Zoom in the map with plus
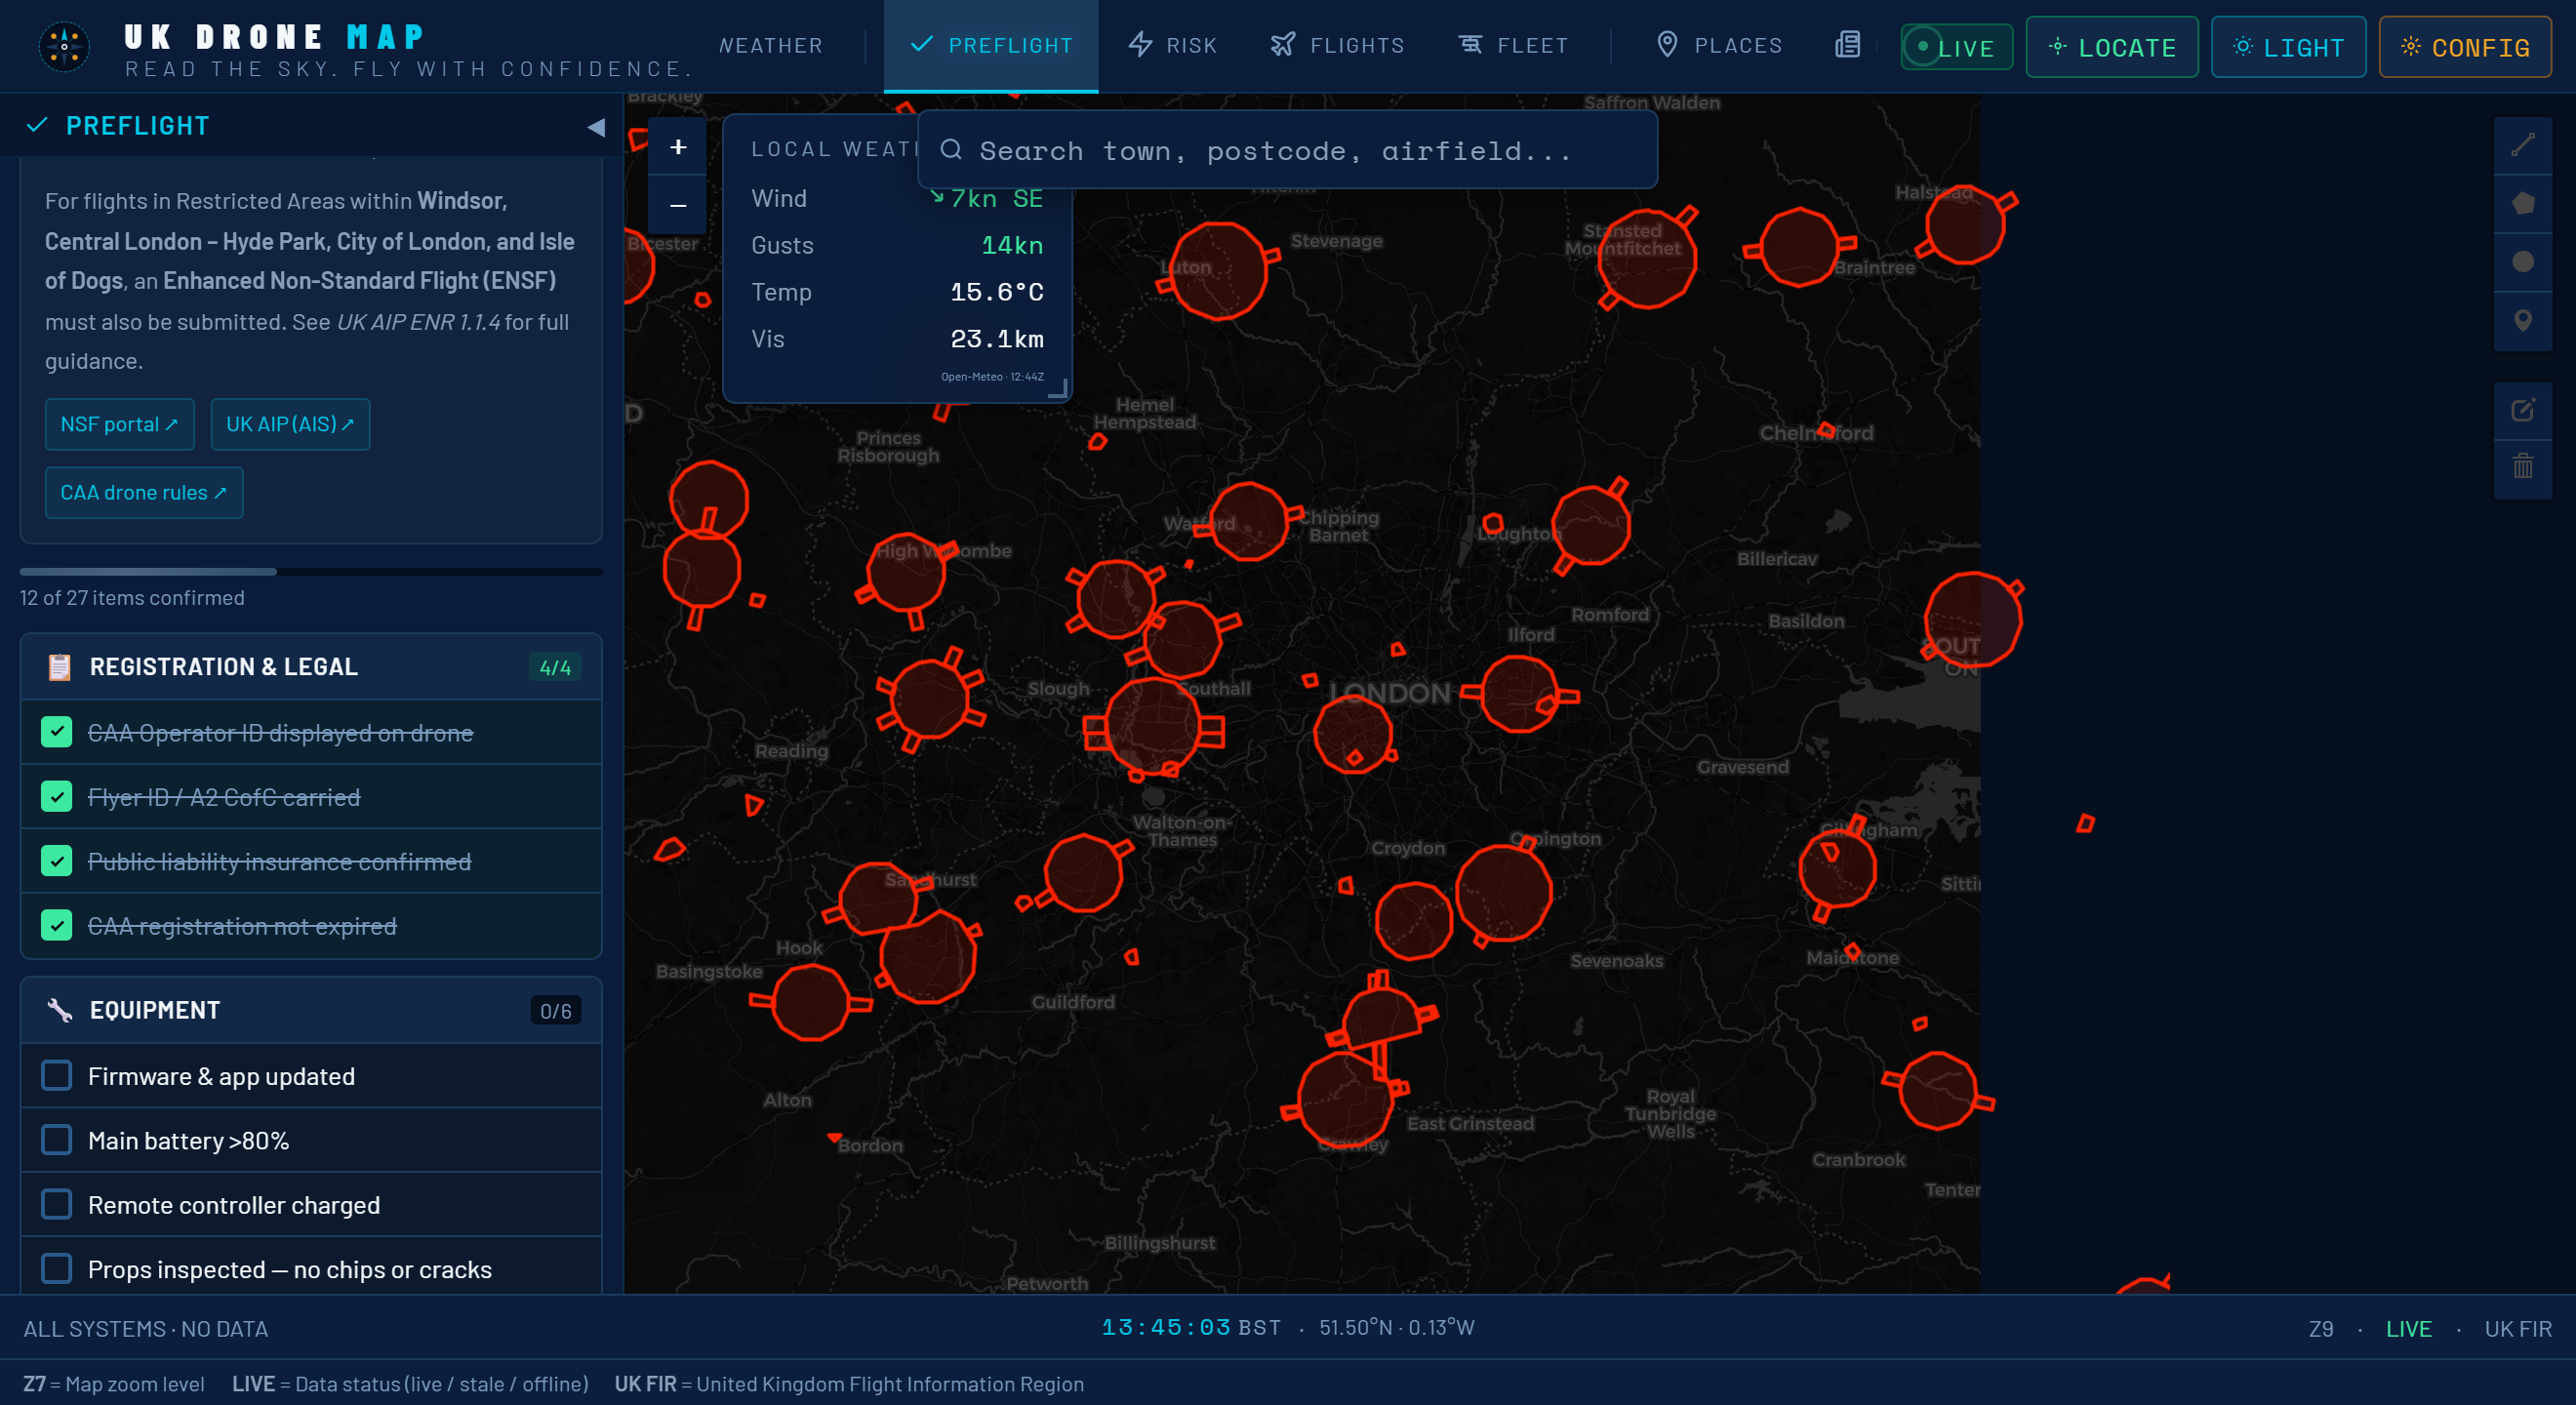The image size is (2576, 1405). [x=678, y=147]
